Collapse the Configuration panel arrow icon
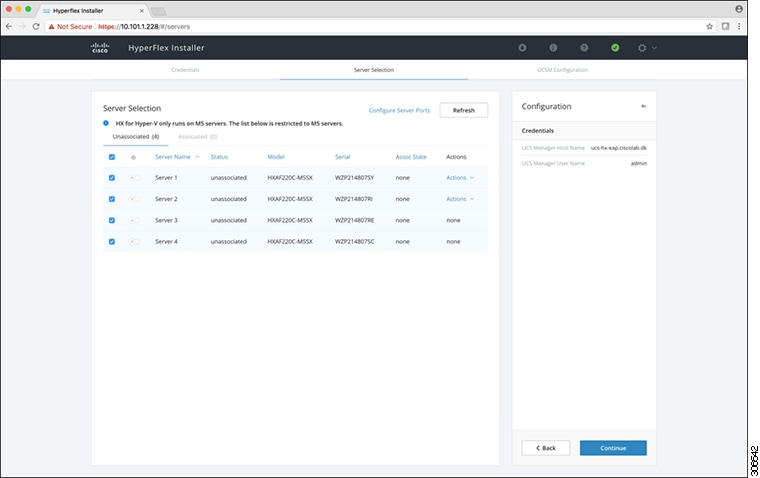 [x=644, y=106]
